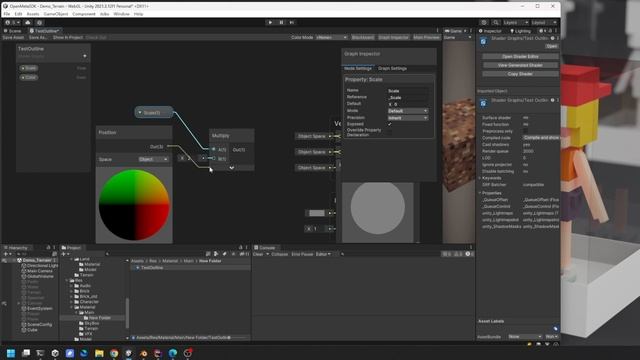Screen dimensions: 640x360
Task: Click the Name input field showing Scale
Action: (x=407, y=91)
